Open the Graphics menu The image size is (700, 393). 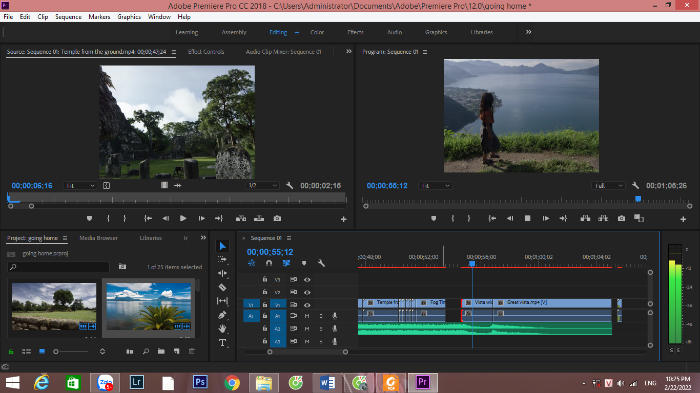click(129, 17)
